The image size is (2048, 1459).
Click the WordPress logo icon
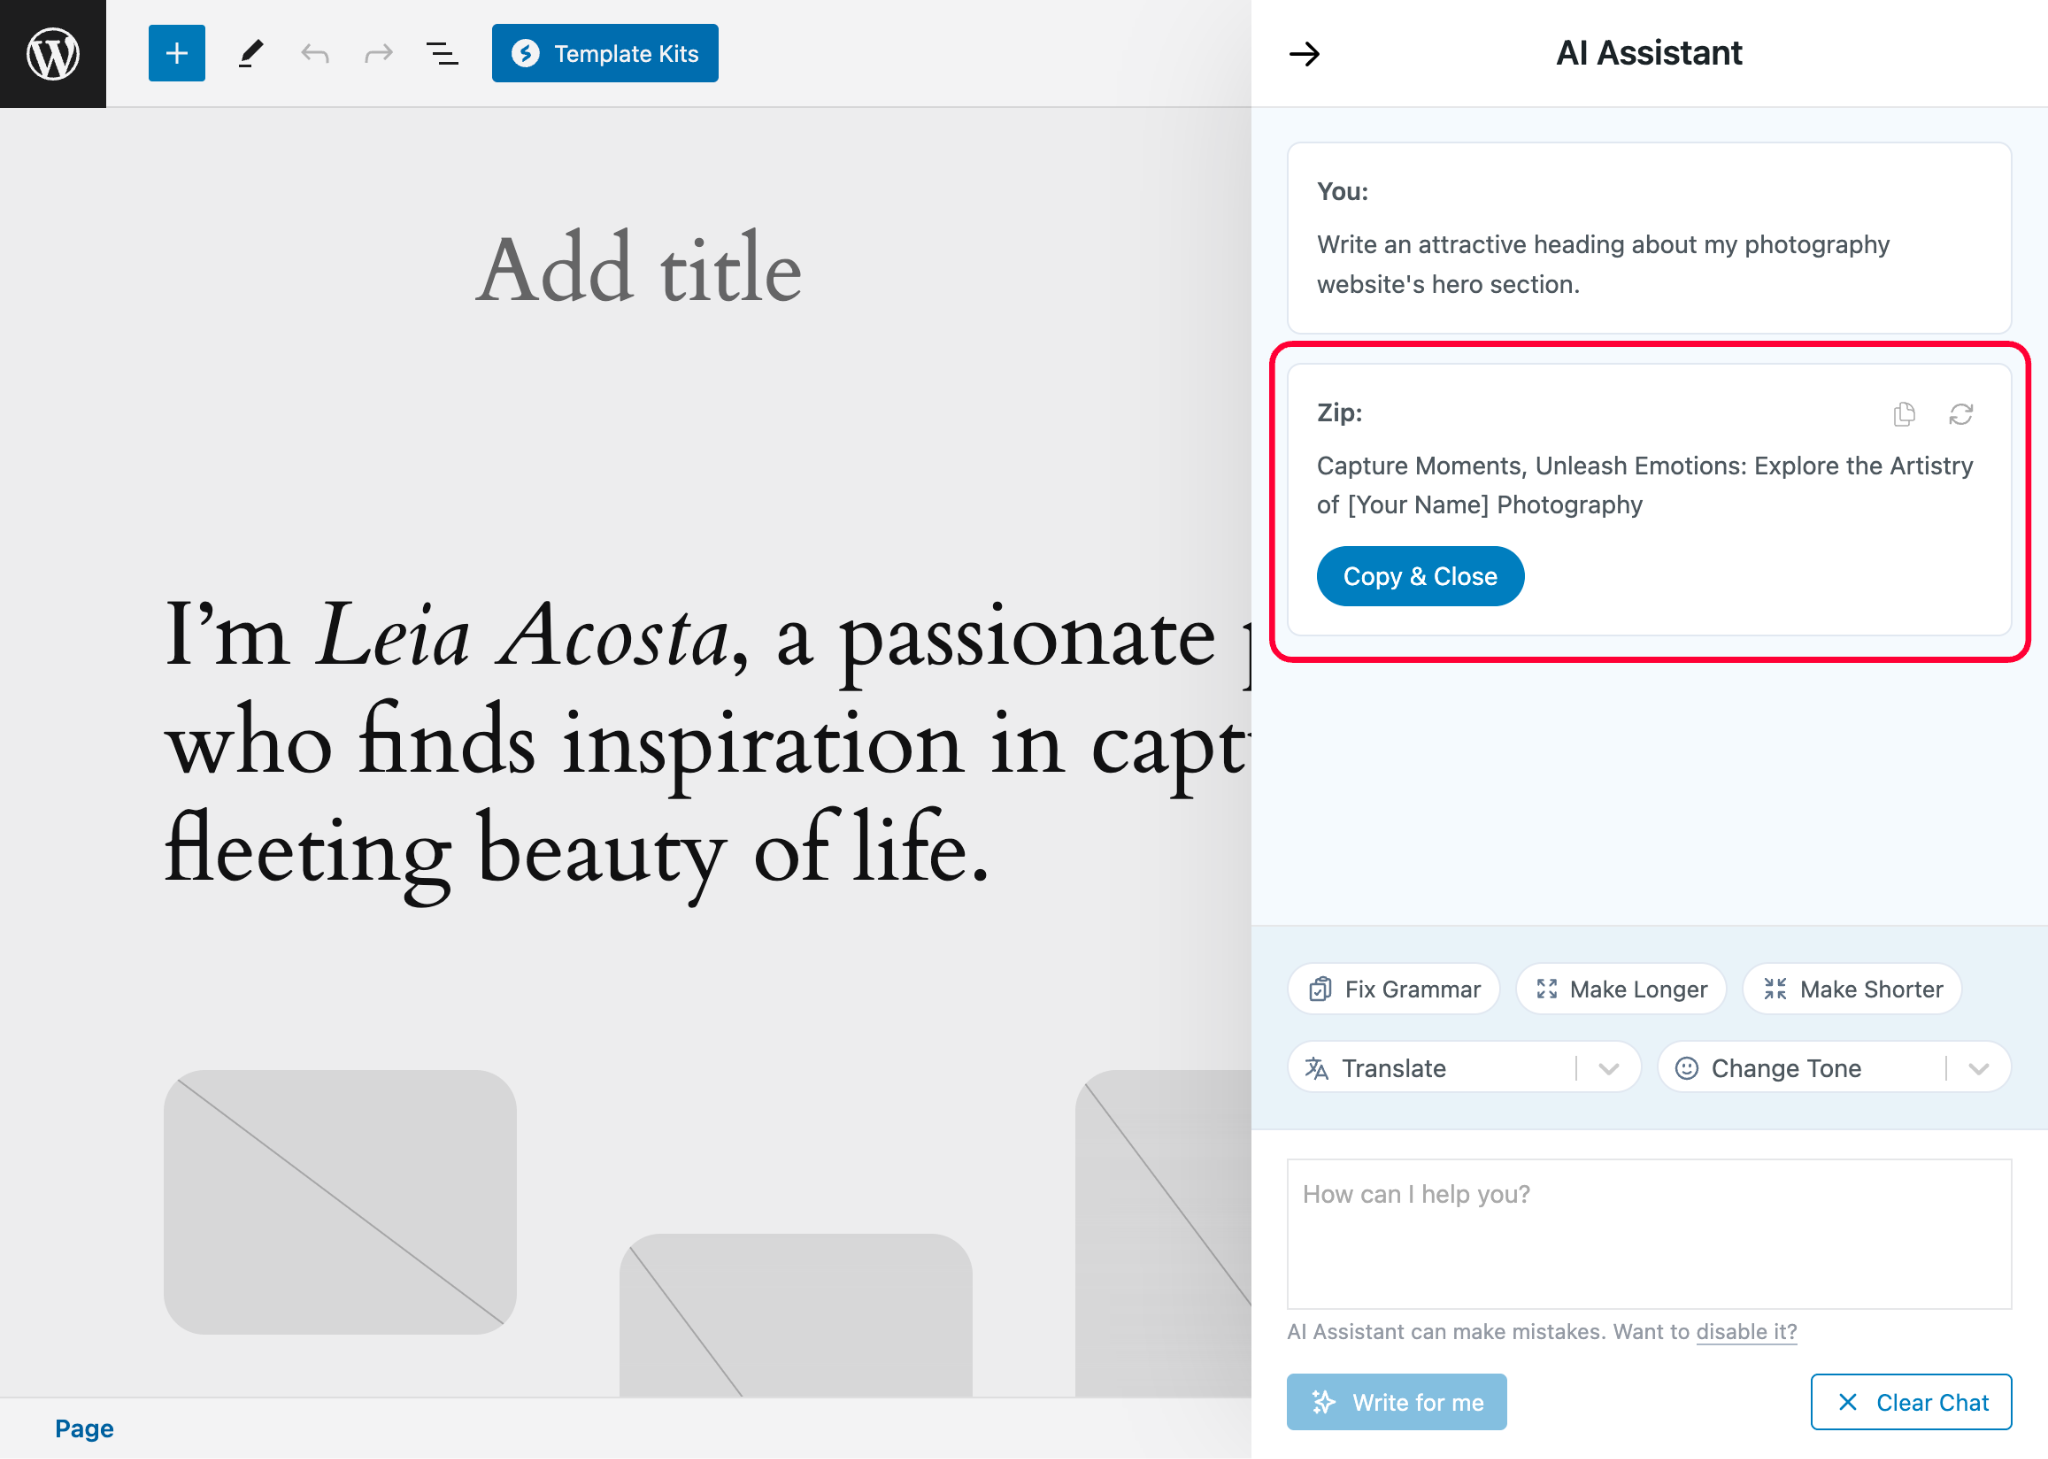click(x=53, y=53)
